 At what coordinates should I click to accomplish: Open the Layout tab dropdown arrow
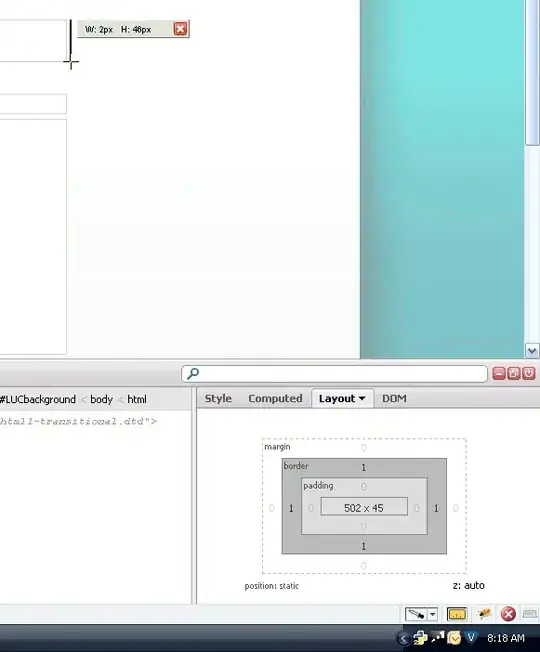[362, 398]
